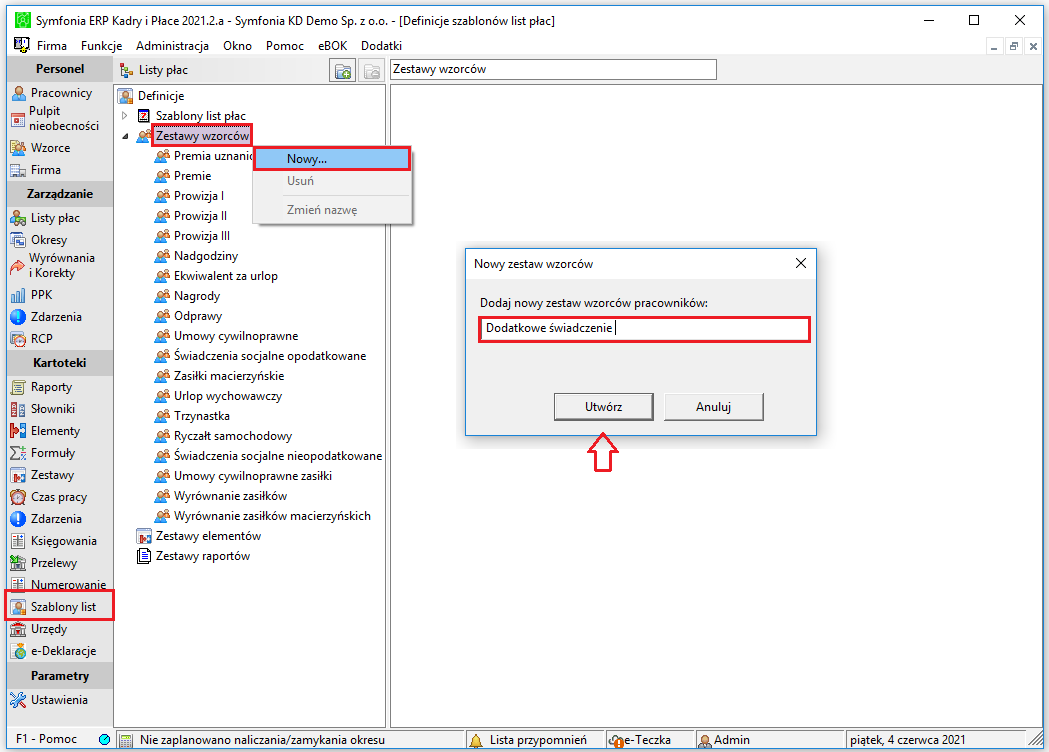Screen dimensions: 1049x752
Task: Choose Nowy... in the context menu
Action: (332, 159)
